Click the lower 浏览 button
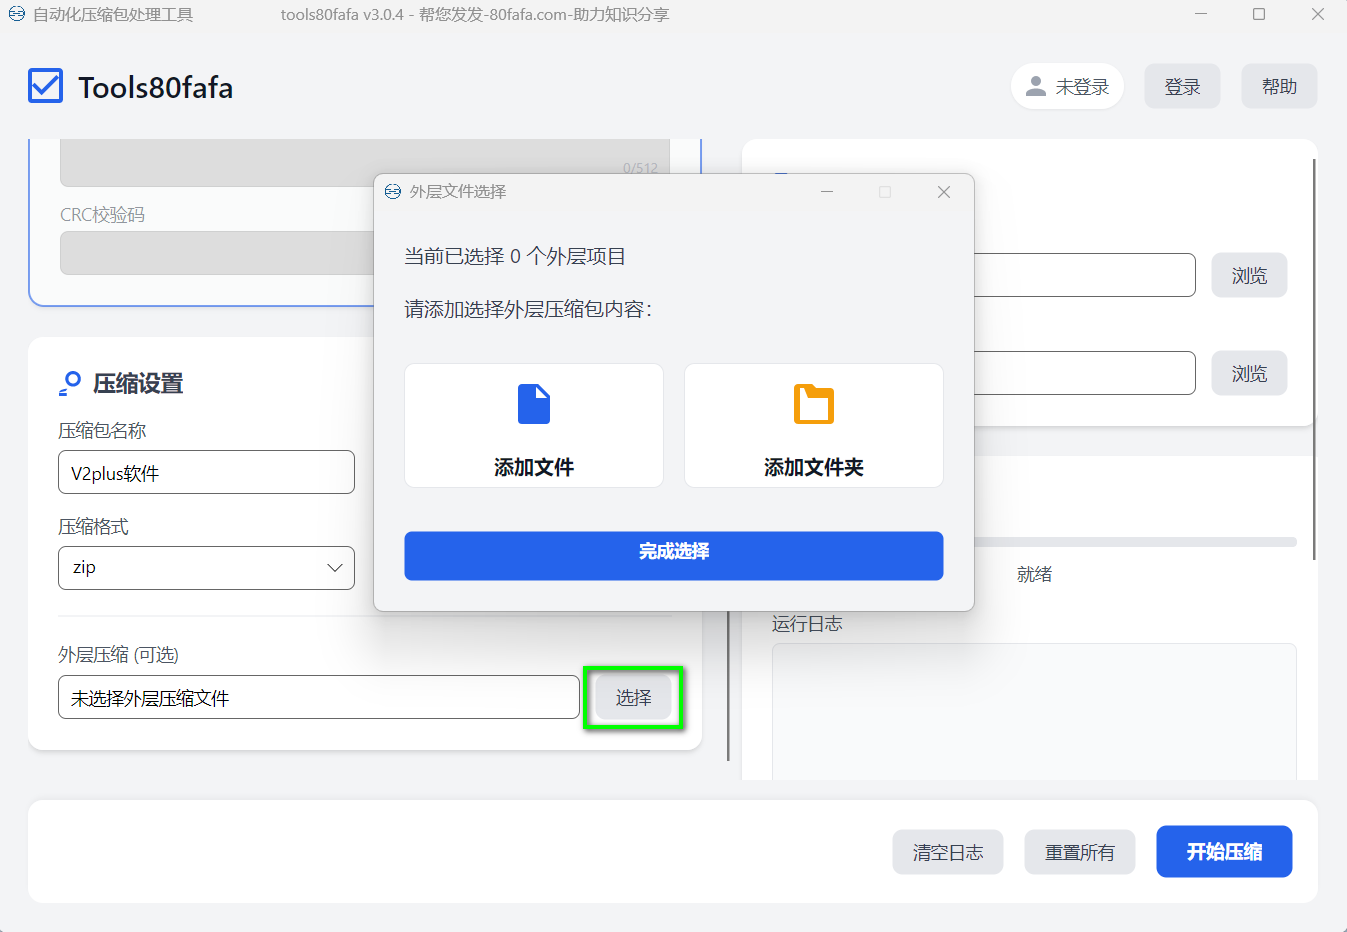The image size is (1347, 932). point(1249,374)
